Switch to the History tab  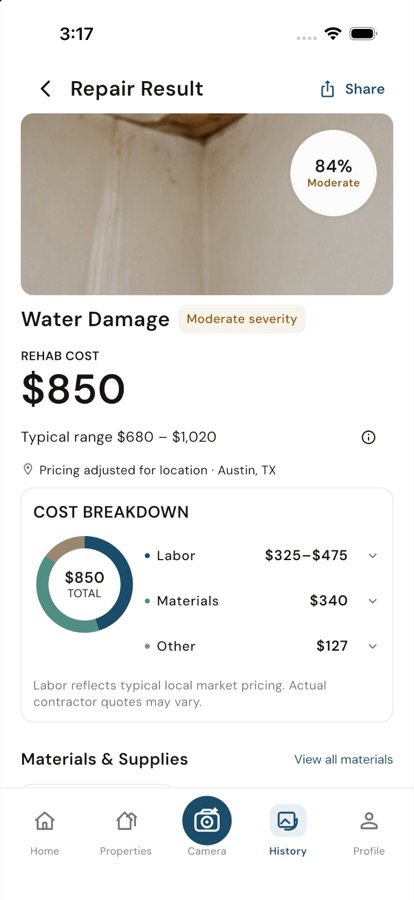(288, 830)
